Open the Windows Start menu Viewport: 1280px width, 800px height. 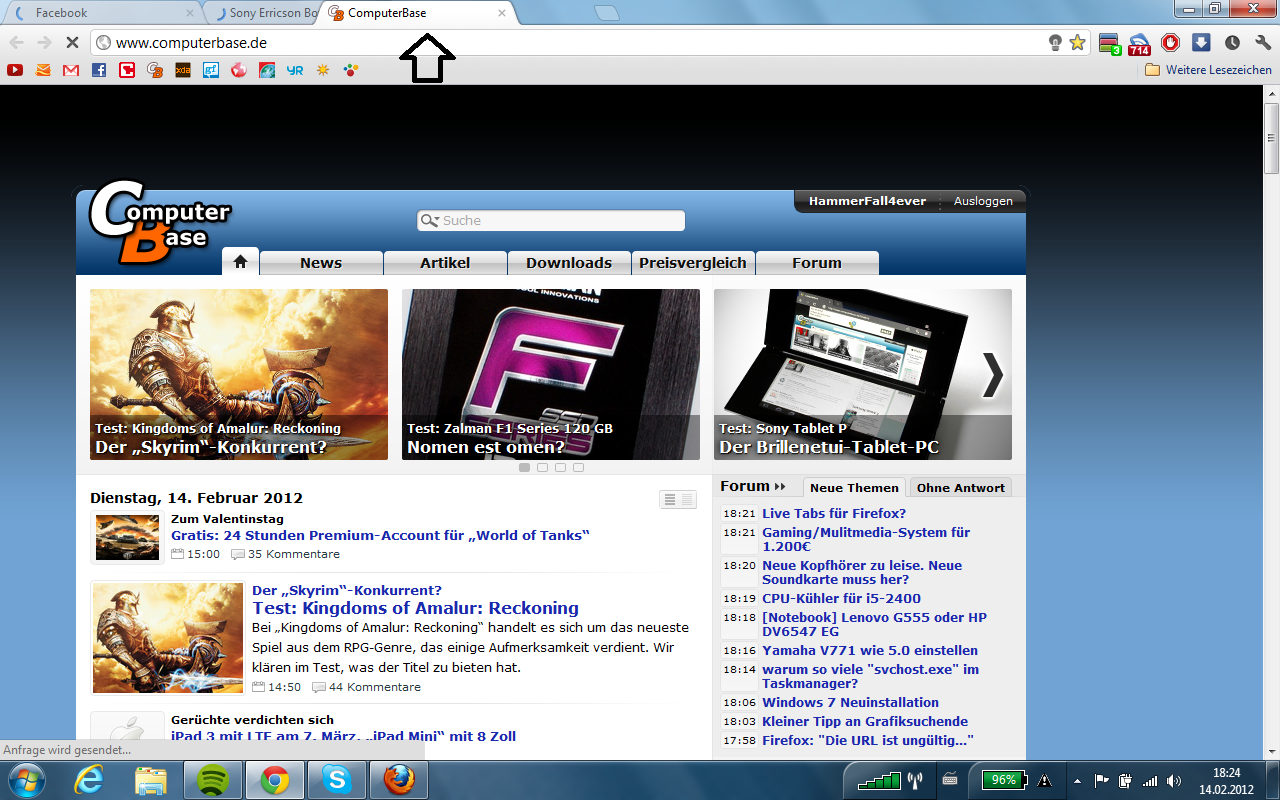[26, 779]
